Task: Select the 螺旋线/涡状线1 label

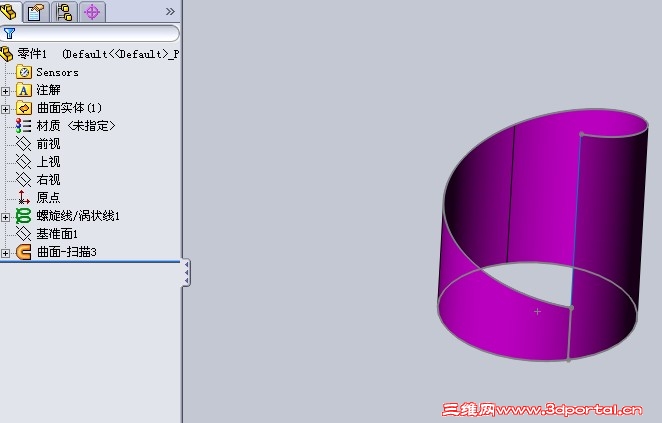Action: coord(78,216)
